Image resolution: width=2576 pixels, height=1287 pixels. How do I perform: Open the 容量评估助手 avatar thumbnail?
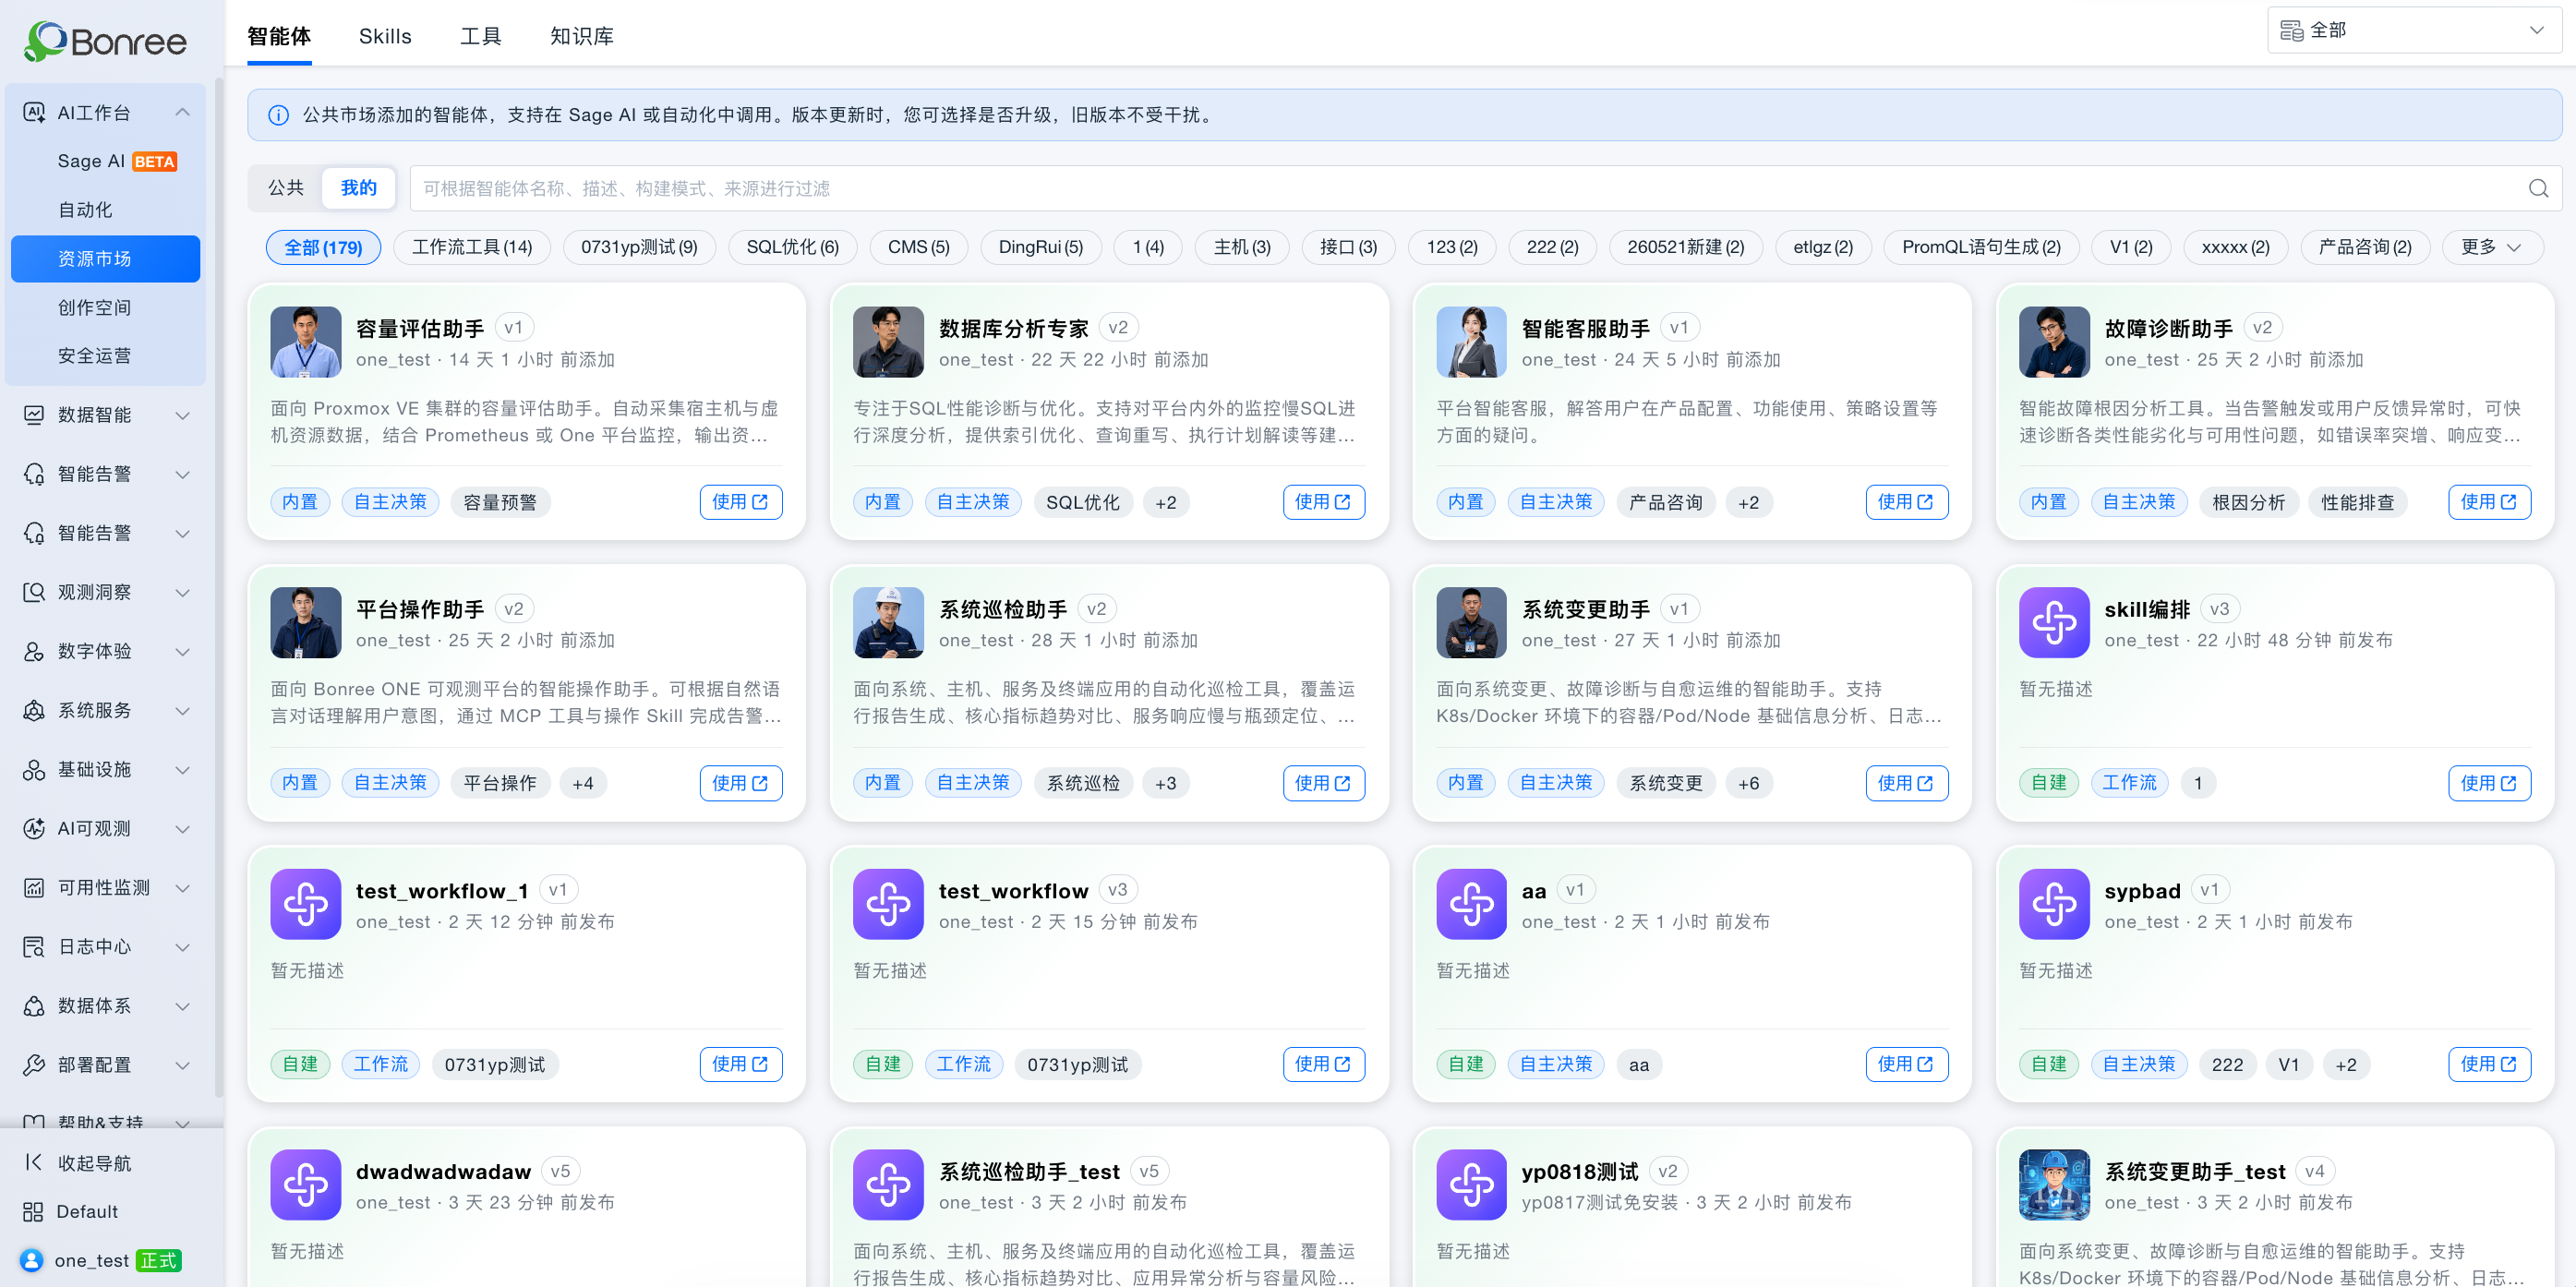pyautogui.click(x=305, y=342)
